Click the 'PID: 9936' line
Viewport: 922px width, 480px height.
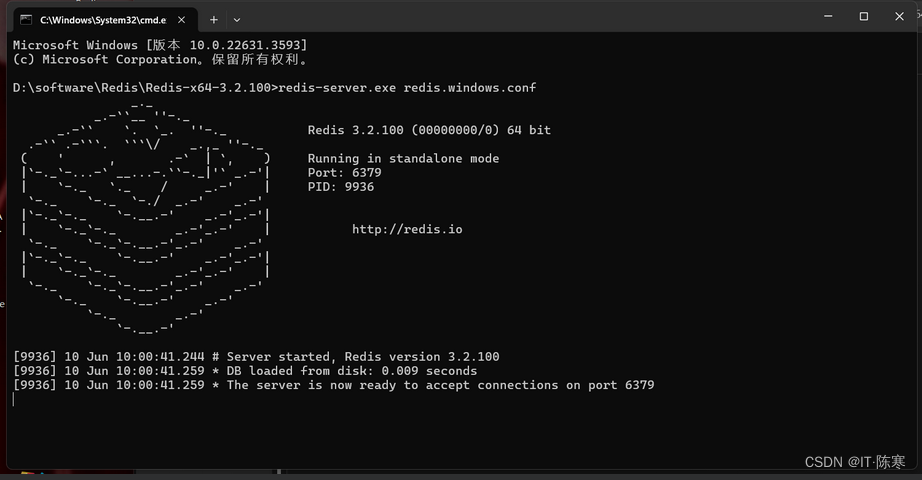(341, 186)
